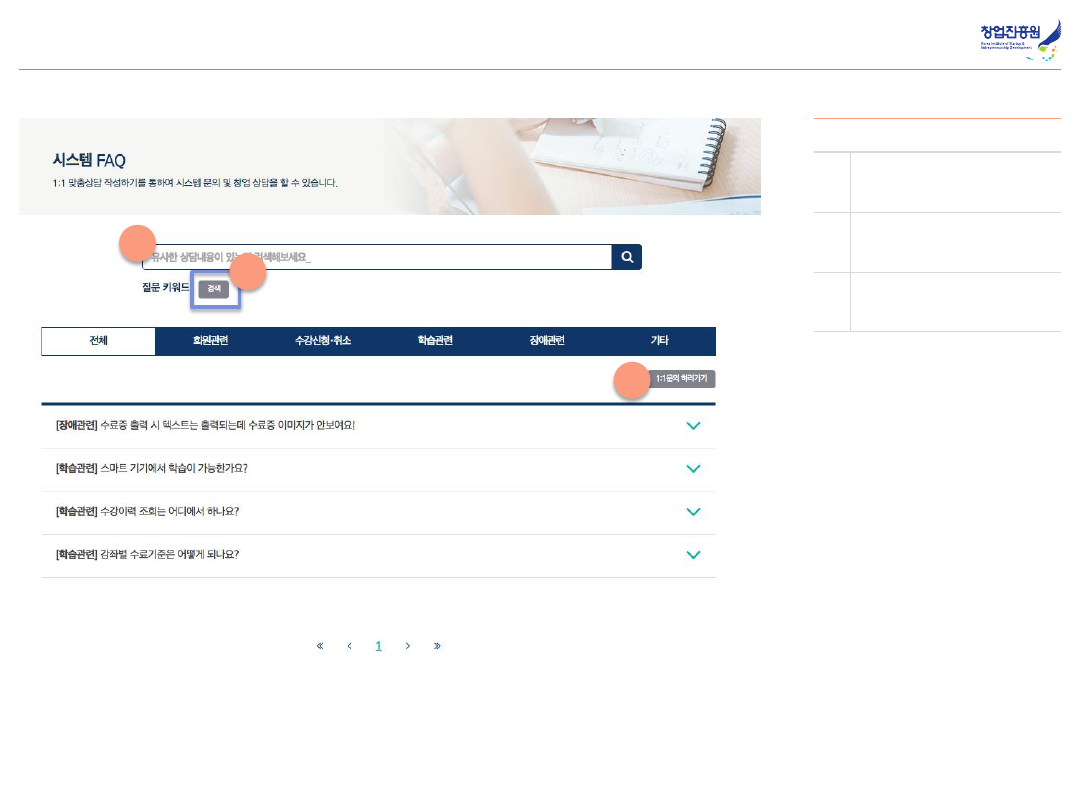Select the 기타 tab
Screen dimensions: 1080x810
point(660,341)
